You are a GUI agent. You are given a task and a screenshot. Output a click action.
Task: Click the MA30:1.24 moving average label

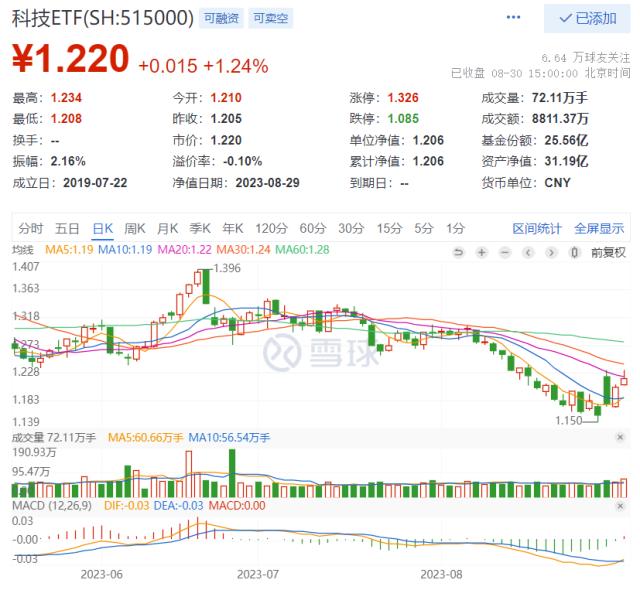(243, 250)
